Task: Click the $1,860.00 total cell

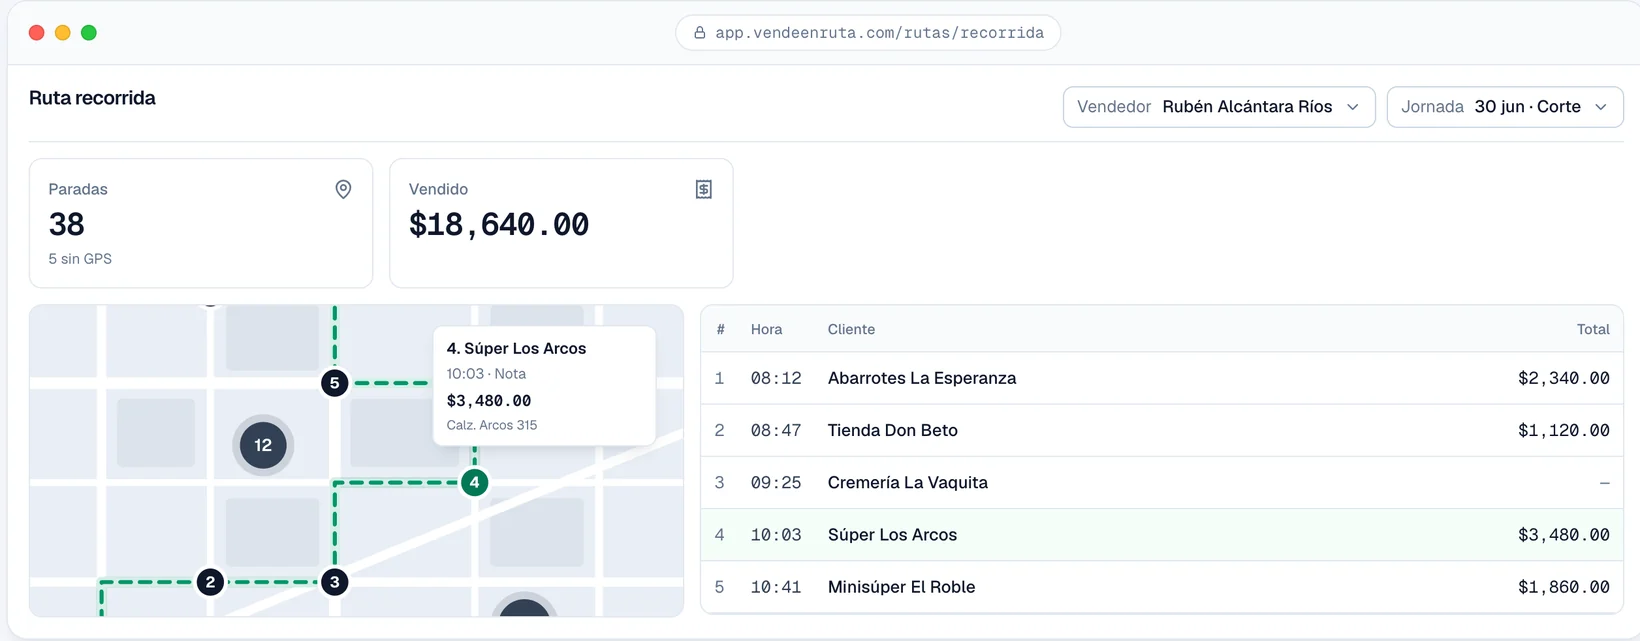Action: coord(1564,587)
